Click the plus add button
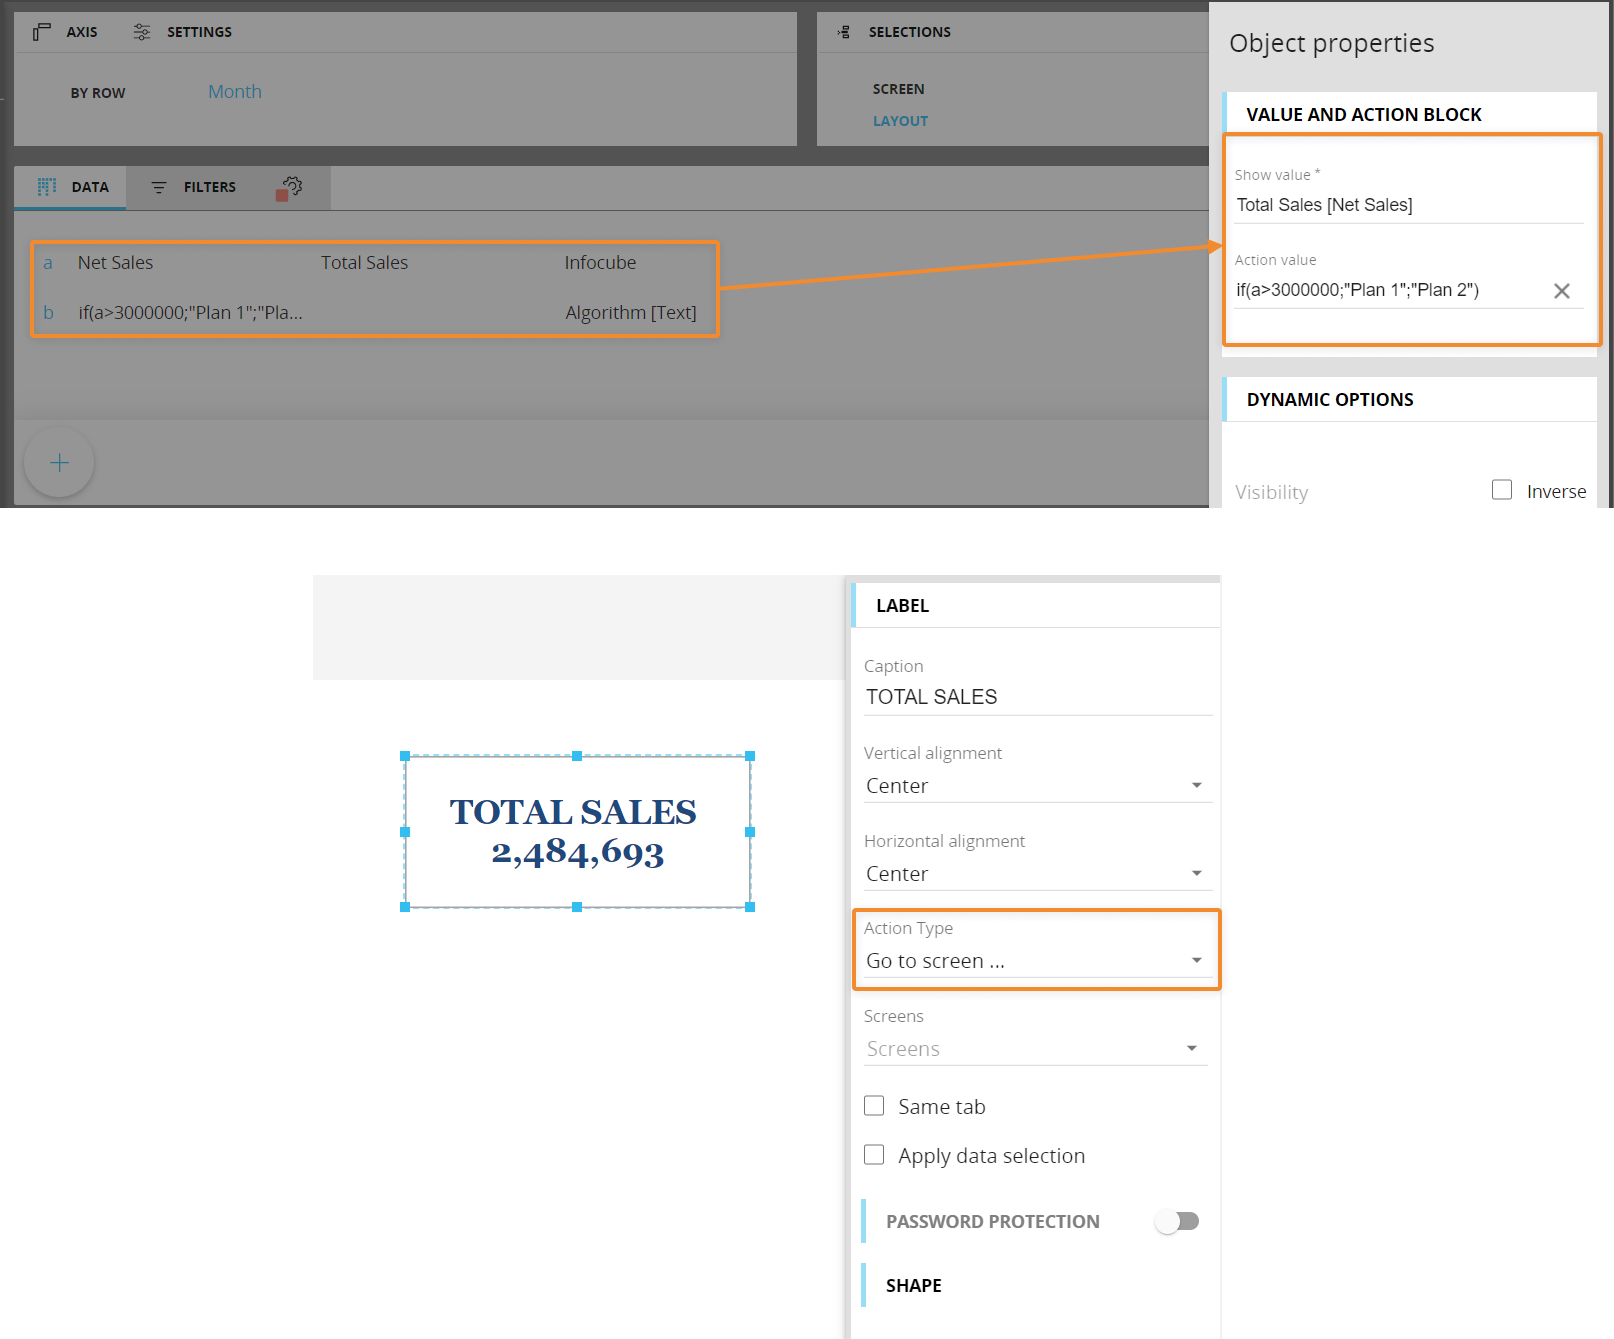Image resolution: width=1614 pixels, height=1339 pixels. pos(59,462)
